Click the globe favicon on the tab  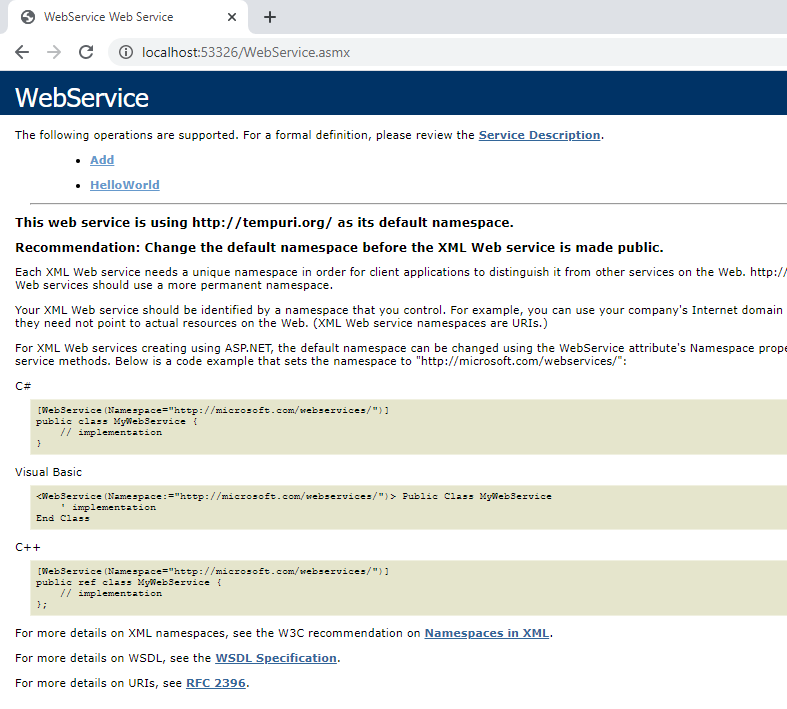[27, 17]
